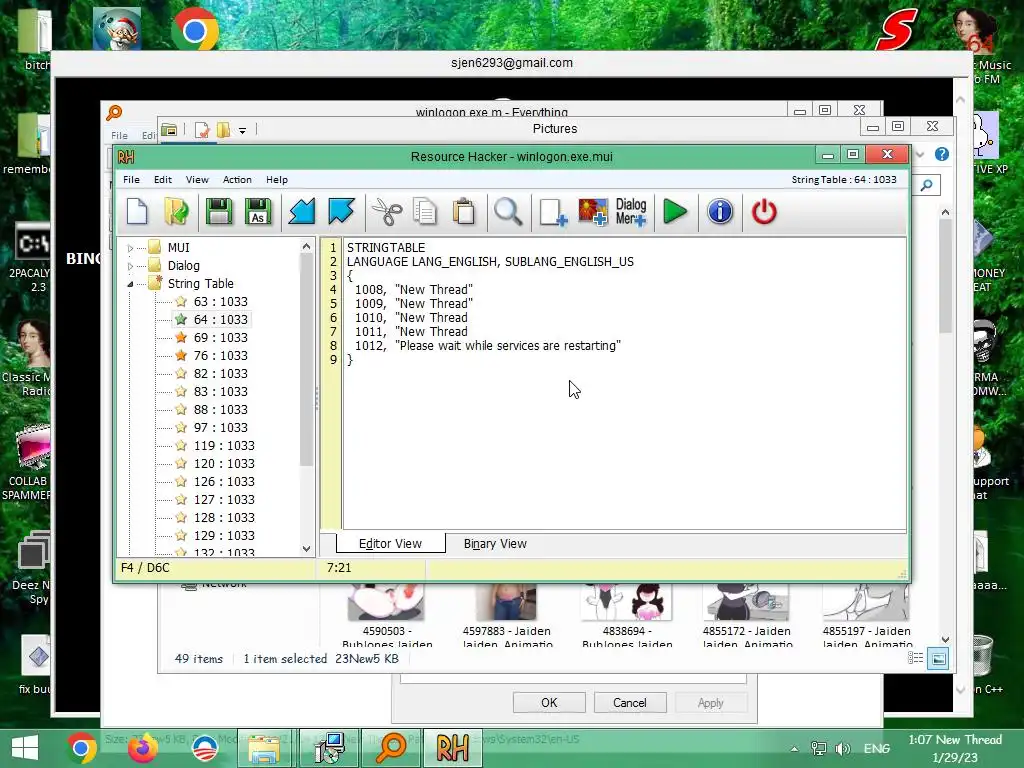
Task: Click the blue arrow pointing down-left
Action: click(302, 212)
